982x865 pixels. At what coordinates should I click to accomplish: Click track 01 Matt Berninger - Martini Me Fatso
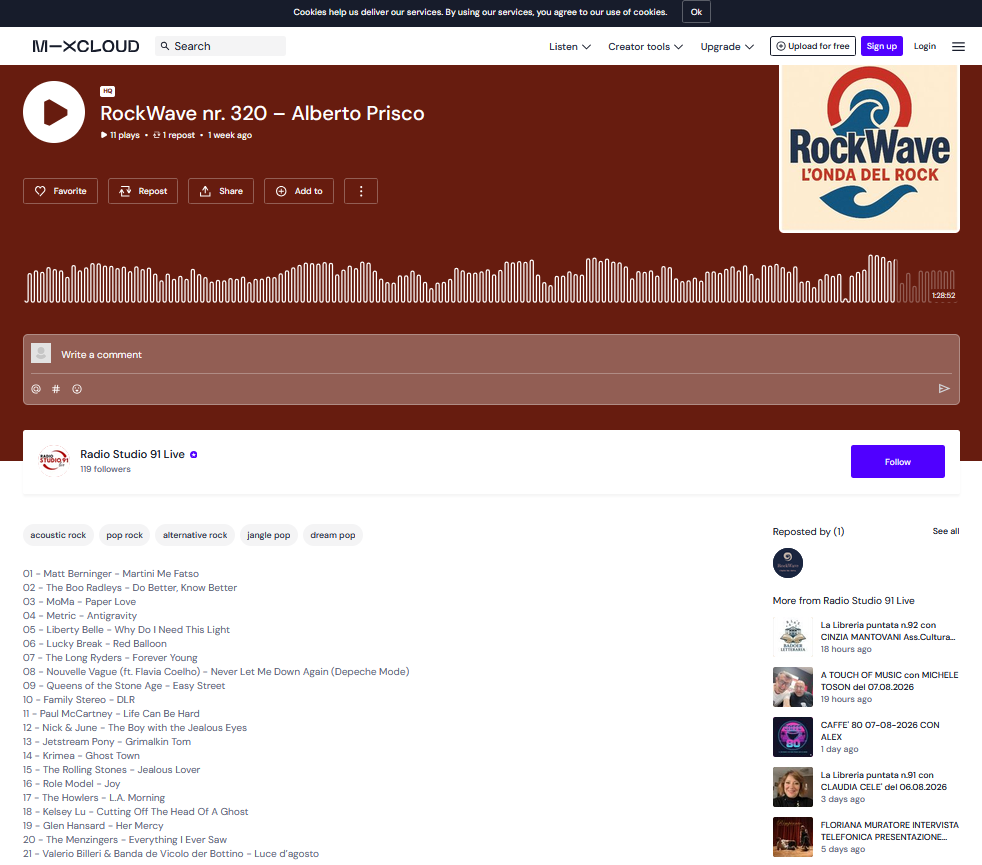click(111, 574)
